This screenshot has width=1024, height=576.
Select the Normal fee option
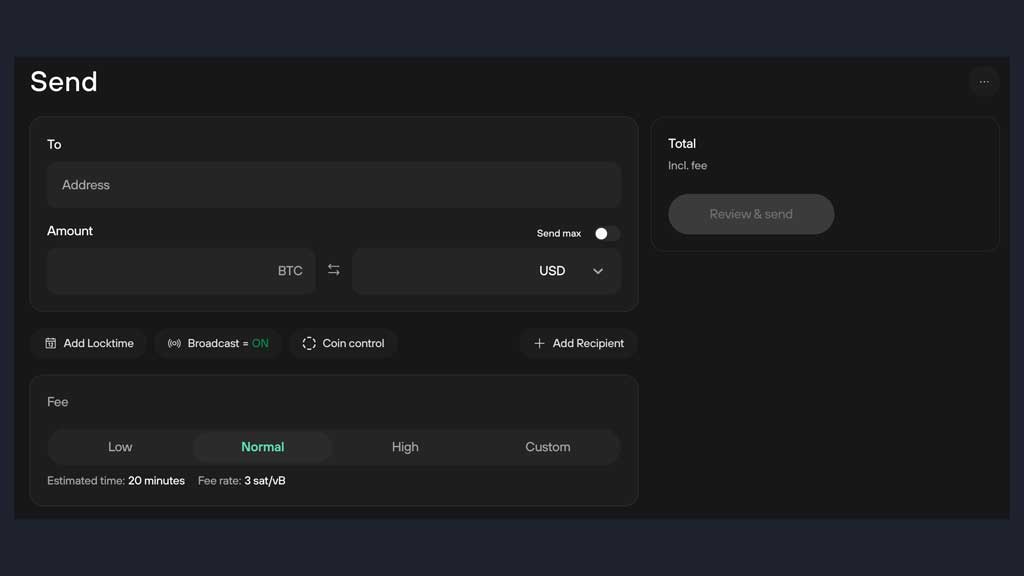[262, 447]
